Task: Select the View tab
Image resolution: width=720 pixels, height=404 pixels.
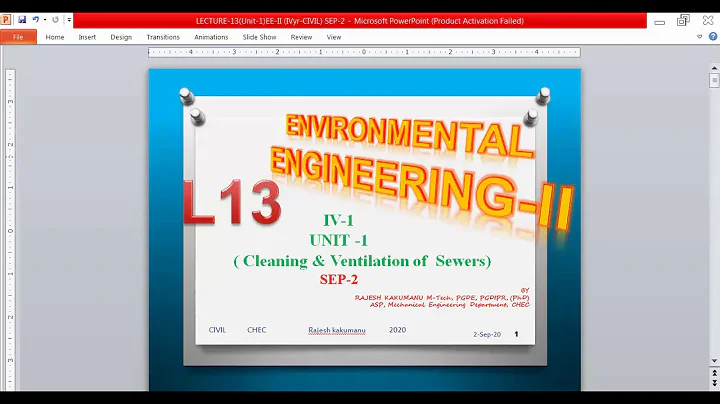Action: tap(334, 37)
